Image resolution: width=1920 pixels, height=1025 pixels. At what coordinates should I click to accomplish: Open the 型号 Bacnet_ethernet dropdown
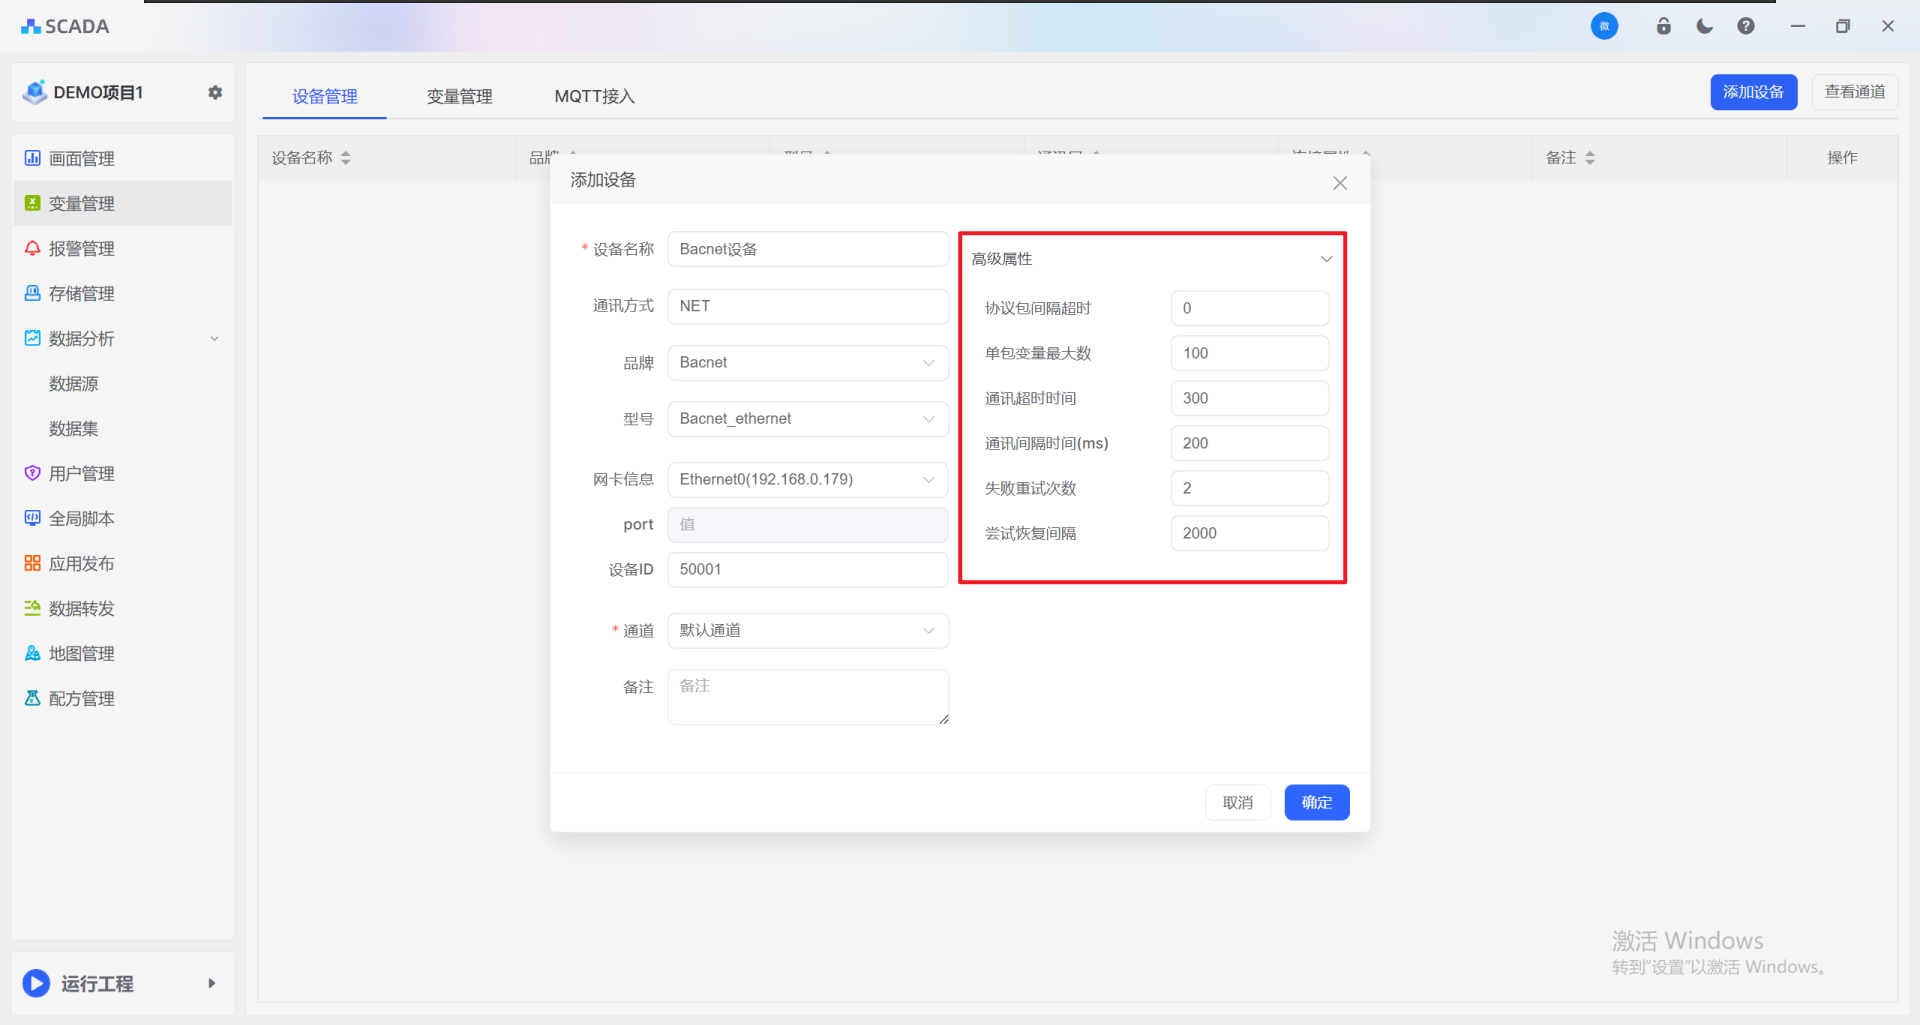(808, 419)
